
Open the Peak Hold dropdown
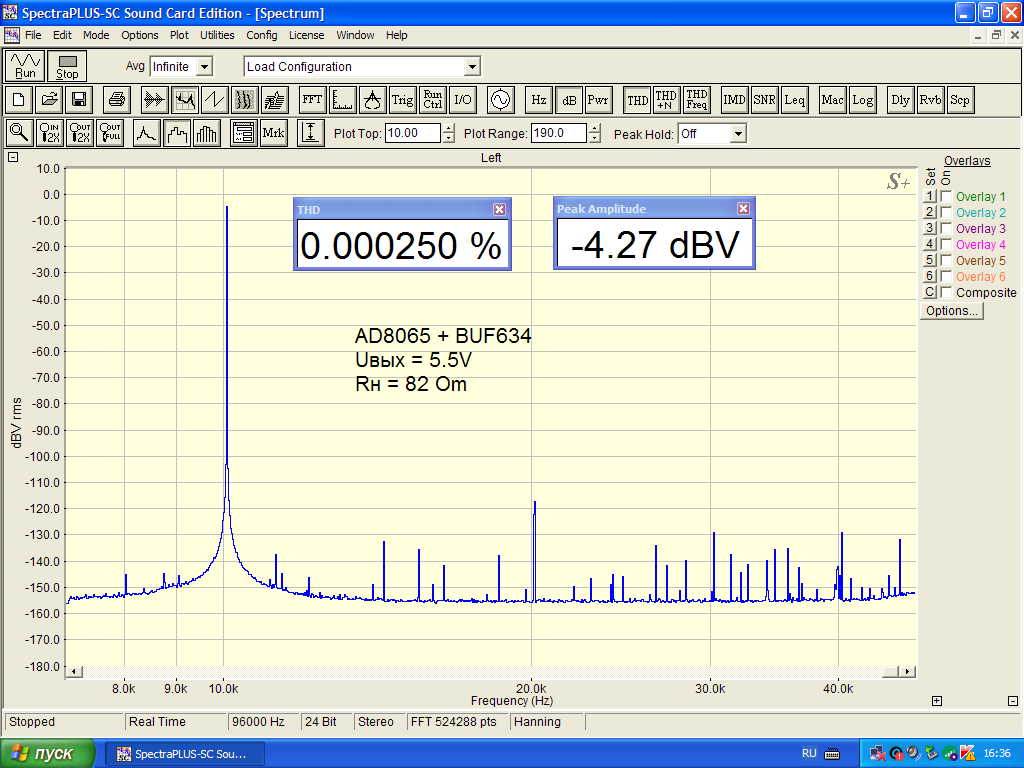pyautogui.click(x=738, y=134)
